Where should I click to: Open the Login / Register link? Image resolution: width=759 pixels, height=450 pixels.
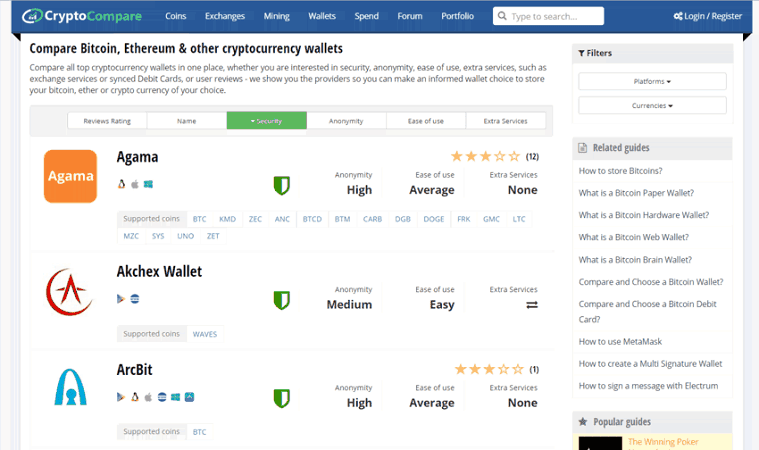click(x=708, y=16)
